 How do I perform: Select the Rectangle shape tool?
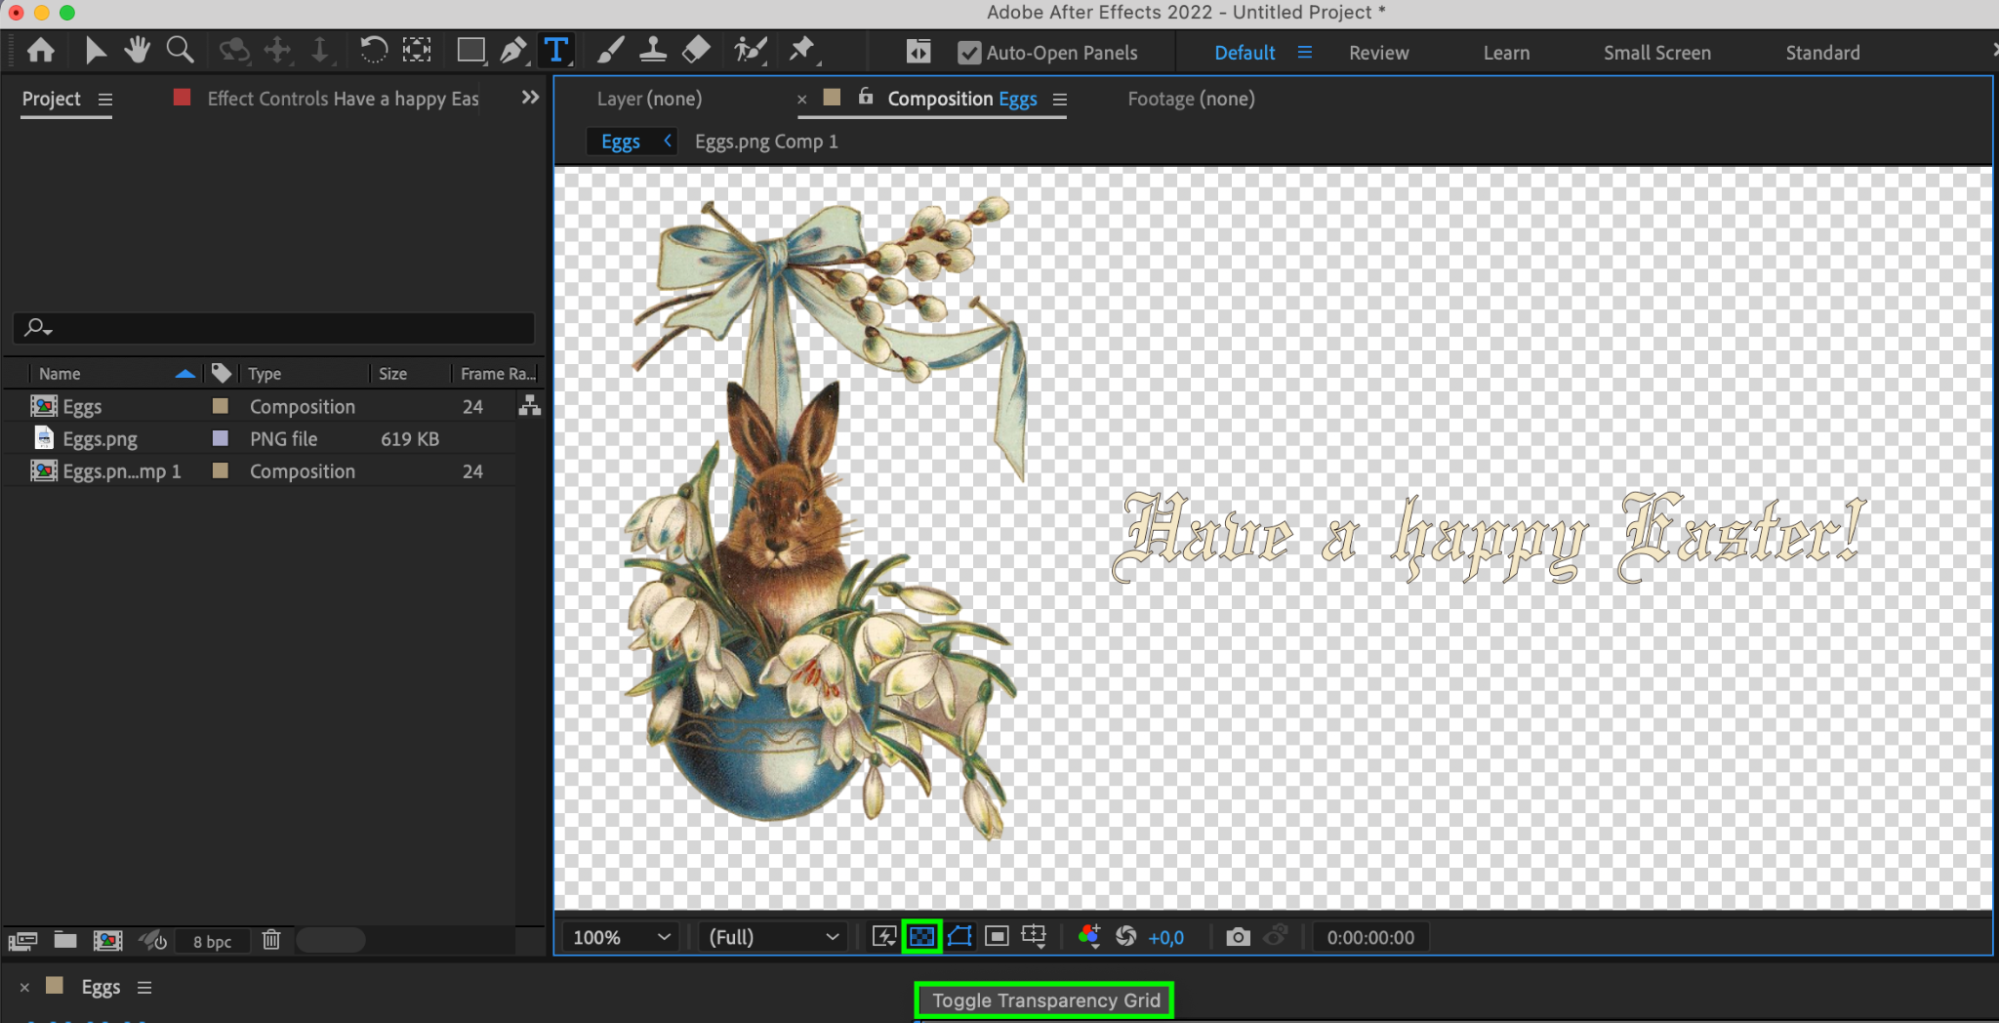pos(471,50)
